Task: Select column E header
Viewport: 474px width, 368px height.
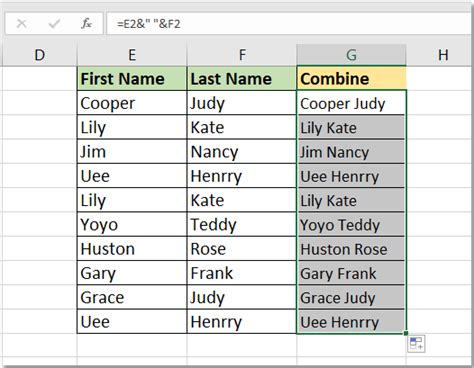Action: 132,55
